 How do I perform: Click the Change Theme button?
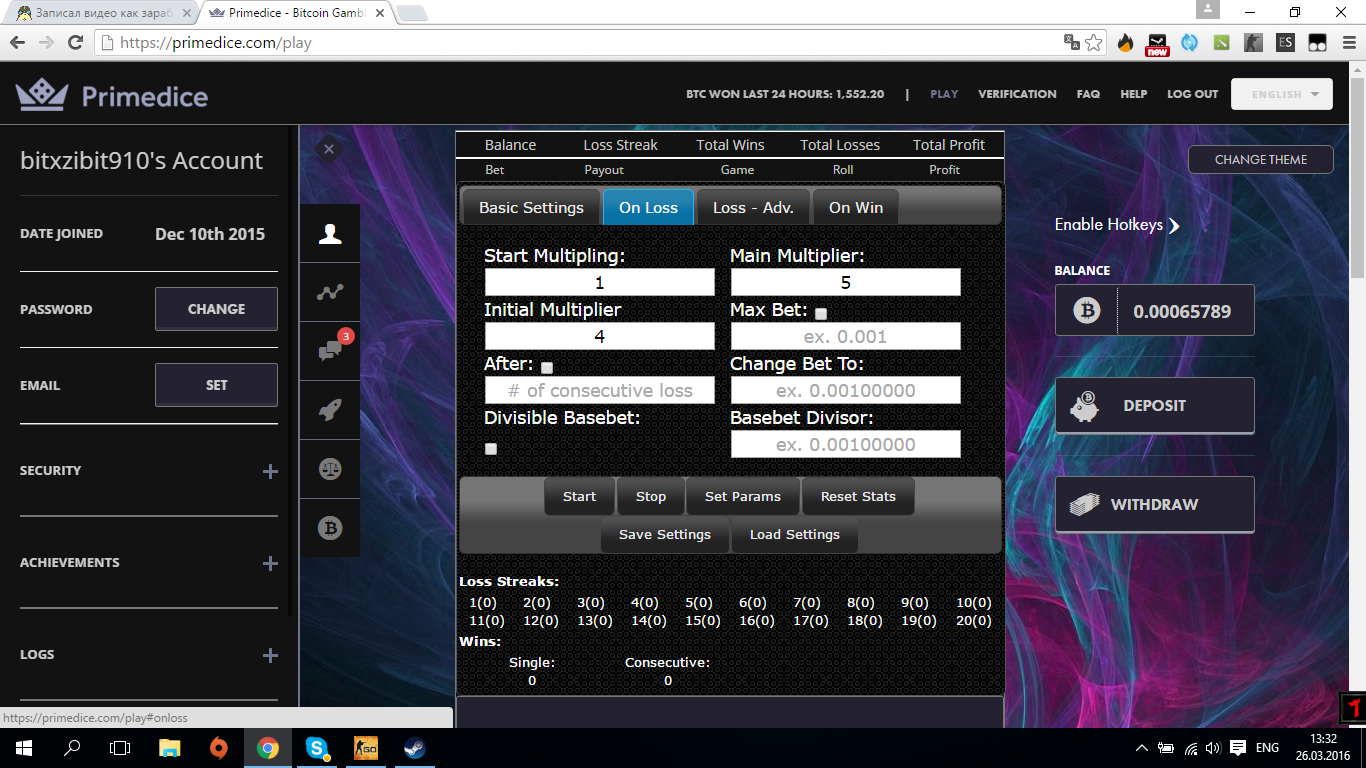click(1261, 160)
